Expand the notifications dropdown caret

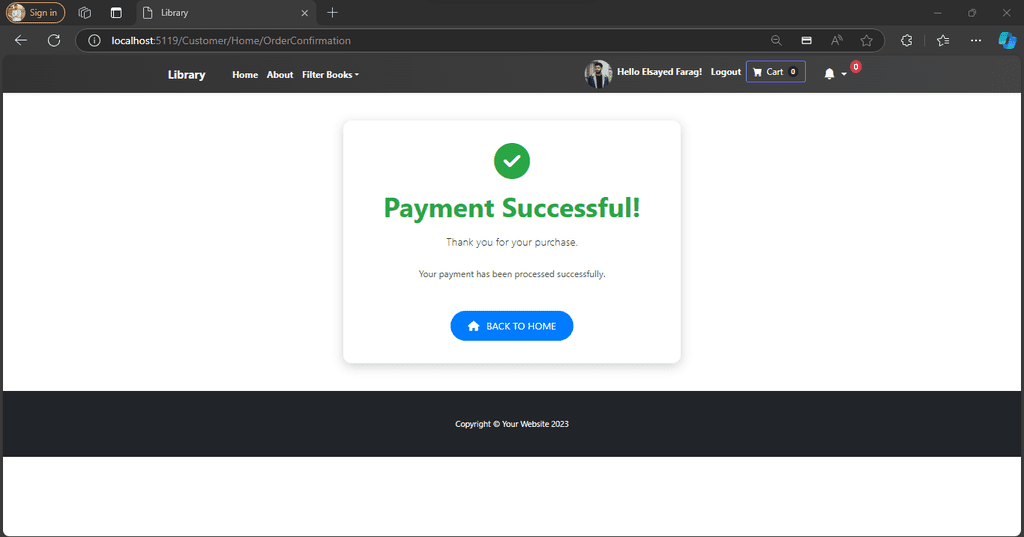844,74
